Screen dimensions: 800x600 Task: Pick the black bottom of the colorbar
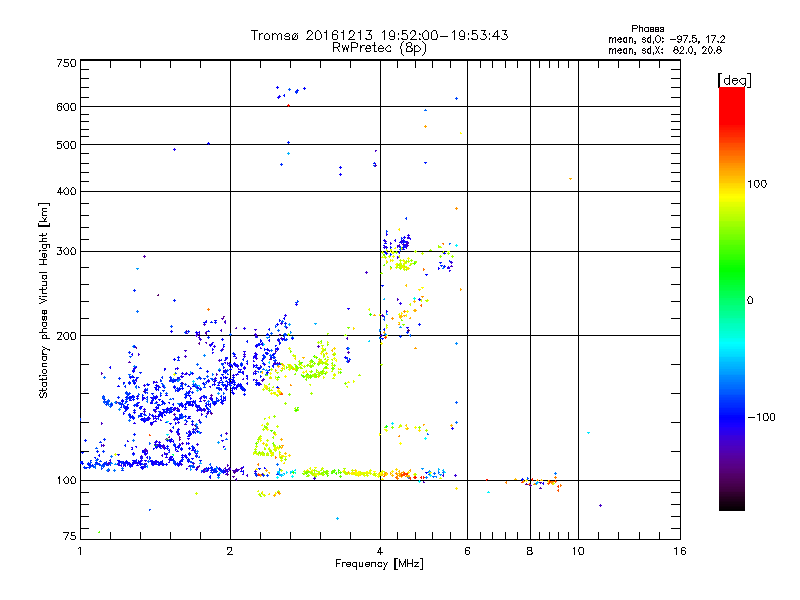click(732, 505)
